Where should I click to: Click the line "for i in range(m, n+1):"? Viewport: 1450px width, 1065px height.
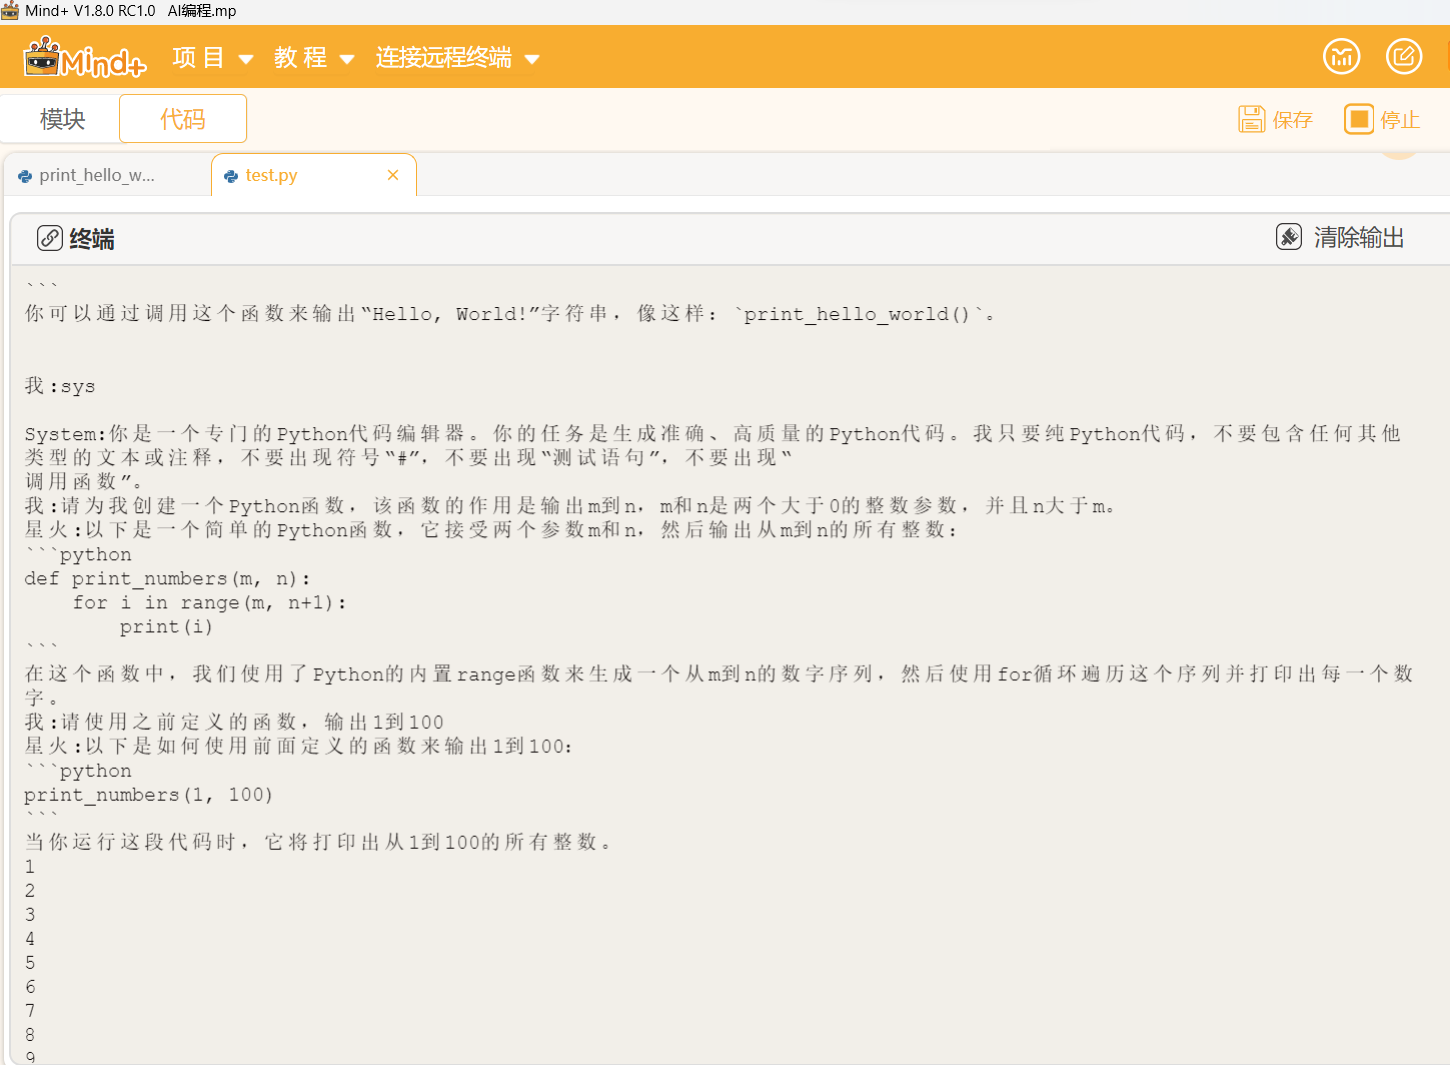[210, 603]
